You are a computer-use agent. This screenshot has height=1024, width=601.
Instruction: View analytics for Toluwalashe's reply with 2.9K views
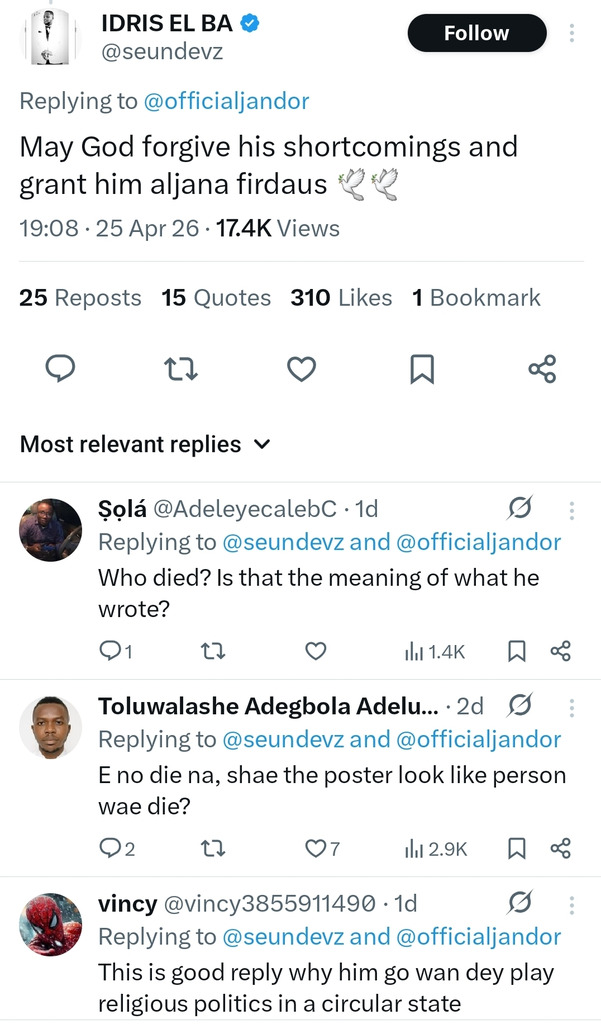pyautogui.click(x=435, y=849)
